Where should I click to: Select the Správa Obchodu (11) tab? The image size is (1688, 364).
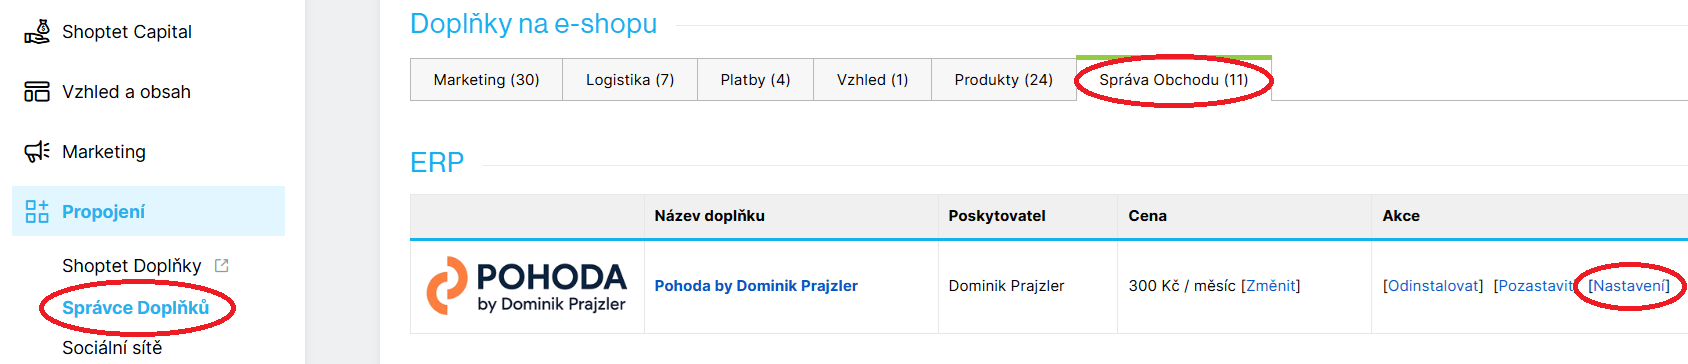tap(1174, 80)
